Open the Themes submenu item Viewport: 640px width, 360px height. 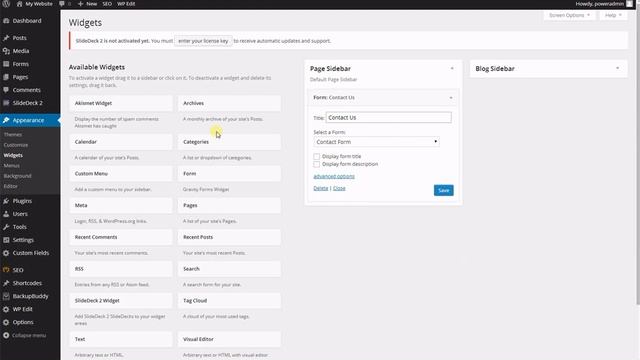[13, 134]
